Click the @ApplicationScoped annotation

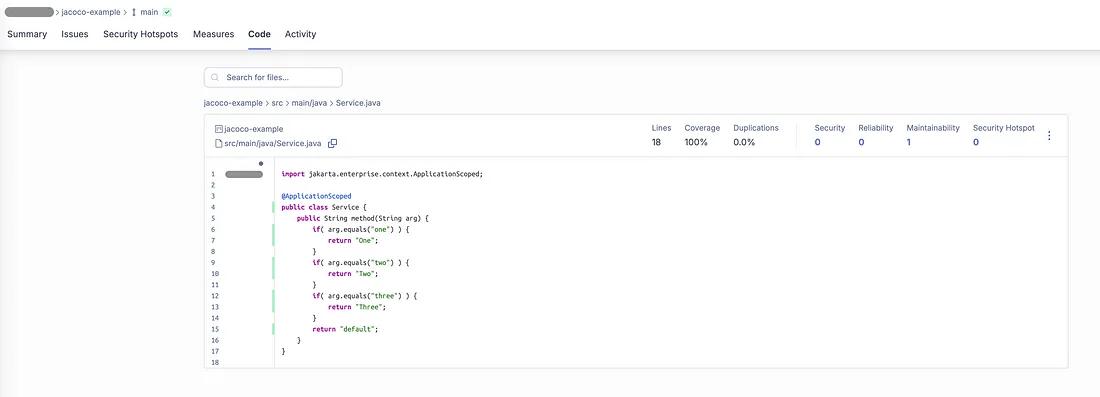tap(316, 196)
